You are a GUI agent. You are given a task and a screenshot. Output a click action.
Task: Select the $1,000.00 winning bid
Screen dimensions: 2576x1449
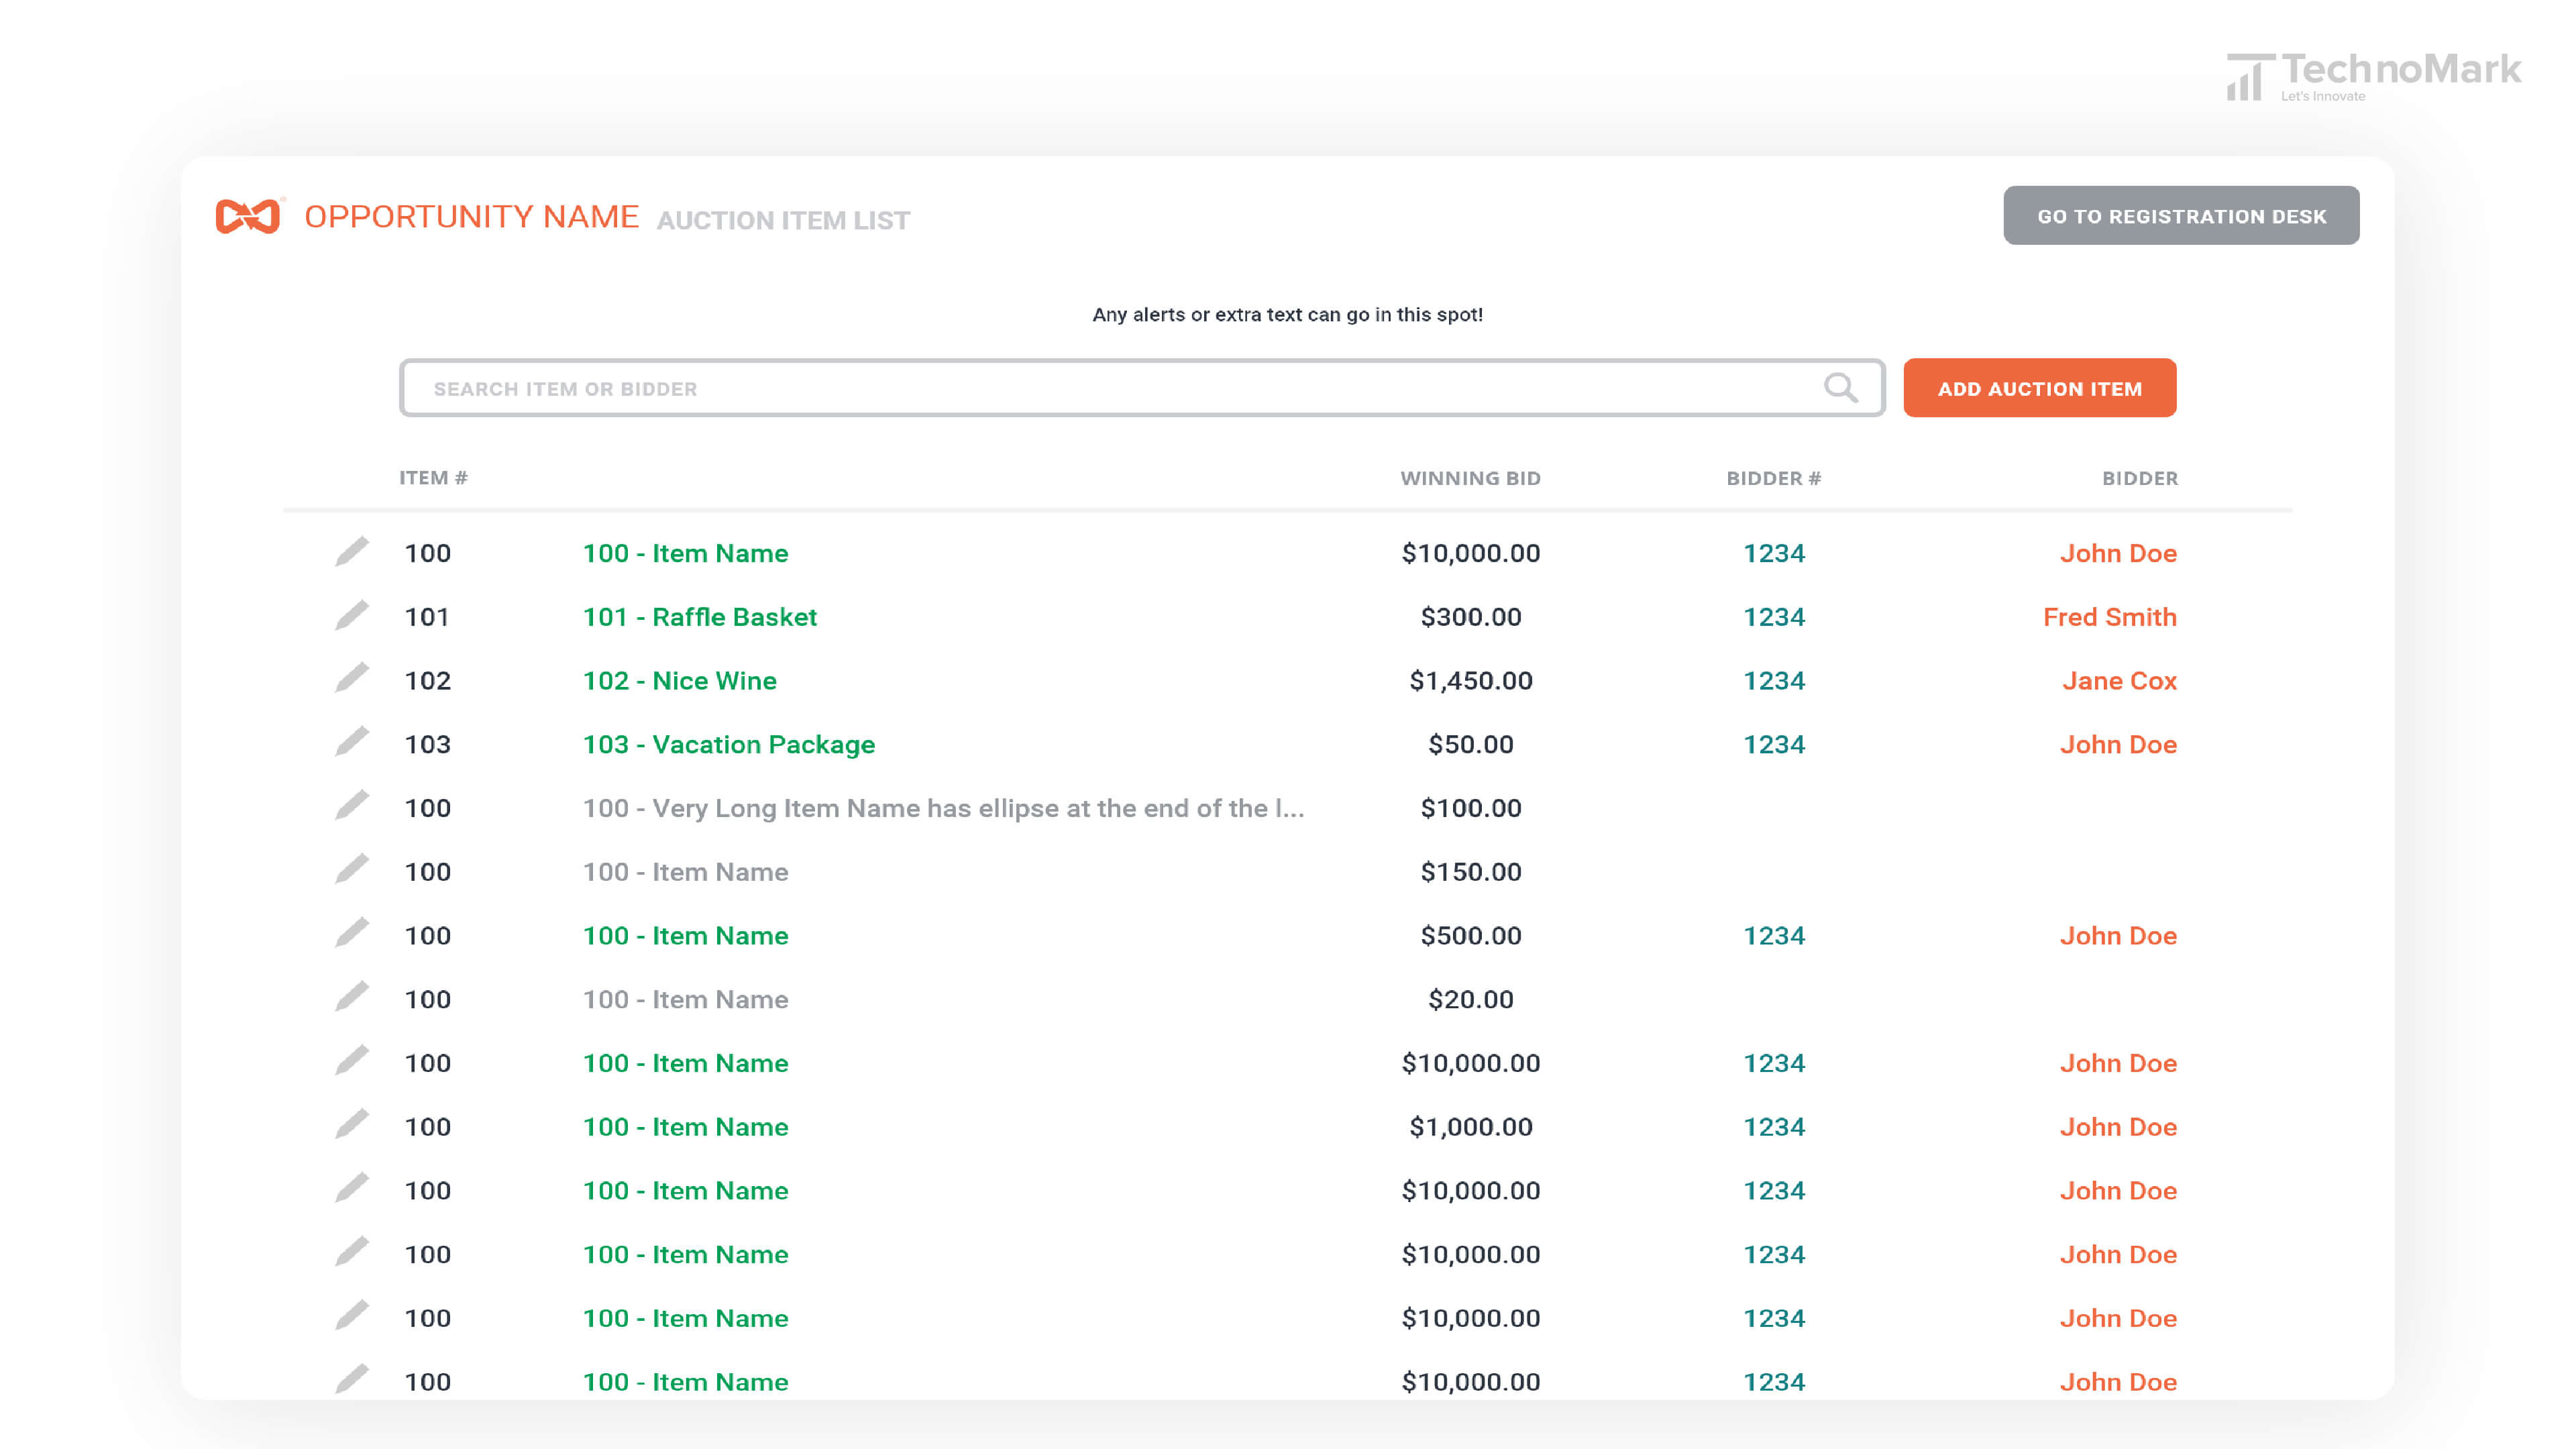tap(1471, 1127)
